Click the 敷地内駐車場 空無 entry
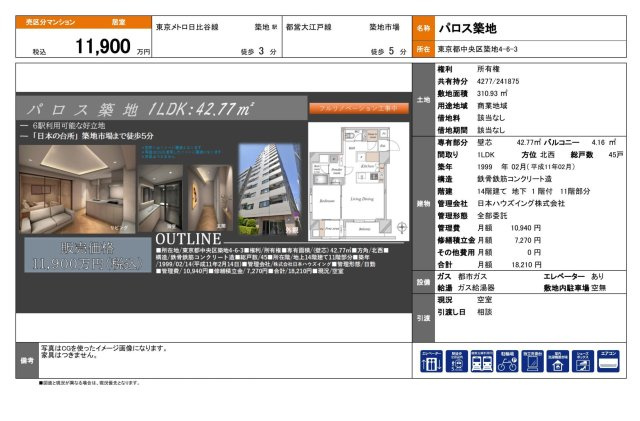The width and height of the screenshot is (640, 421). tap(575, 288)
